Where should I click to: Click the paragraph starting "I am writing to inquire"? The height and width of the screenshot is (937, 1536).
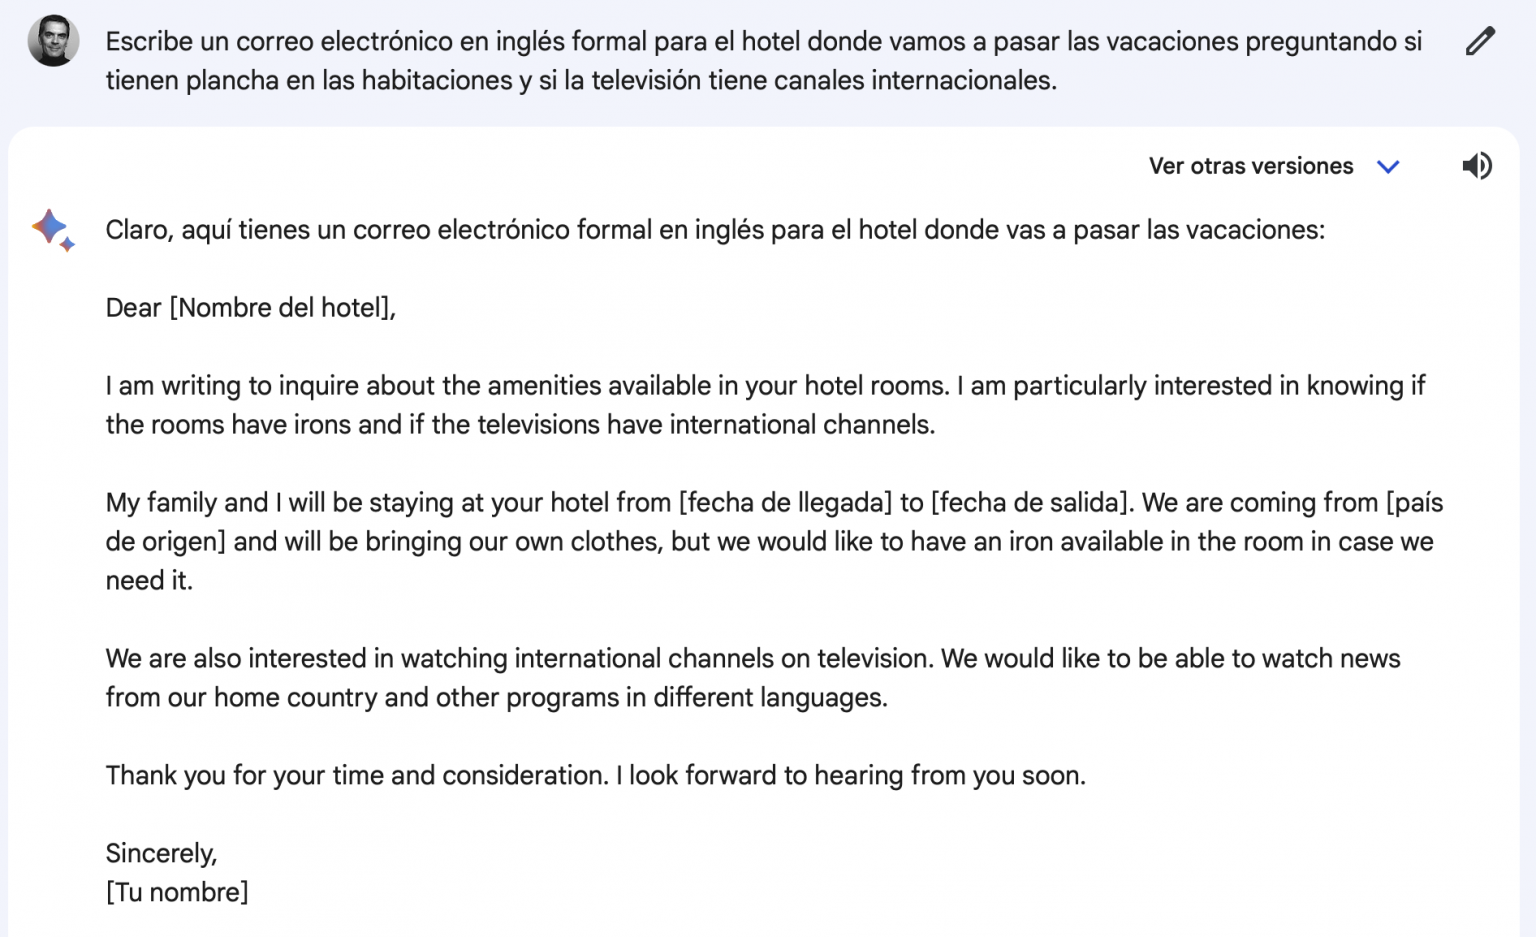765,405
